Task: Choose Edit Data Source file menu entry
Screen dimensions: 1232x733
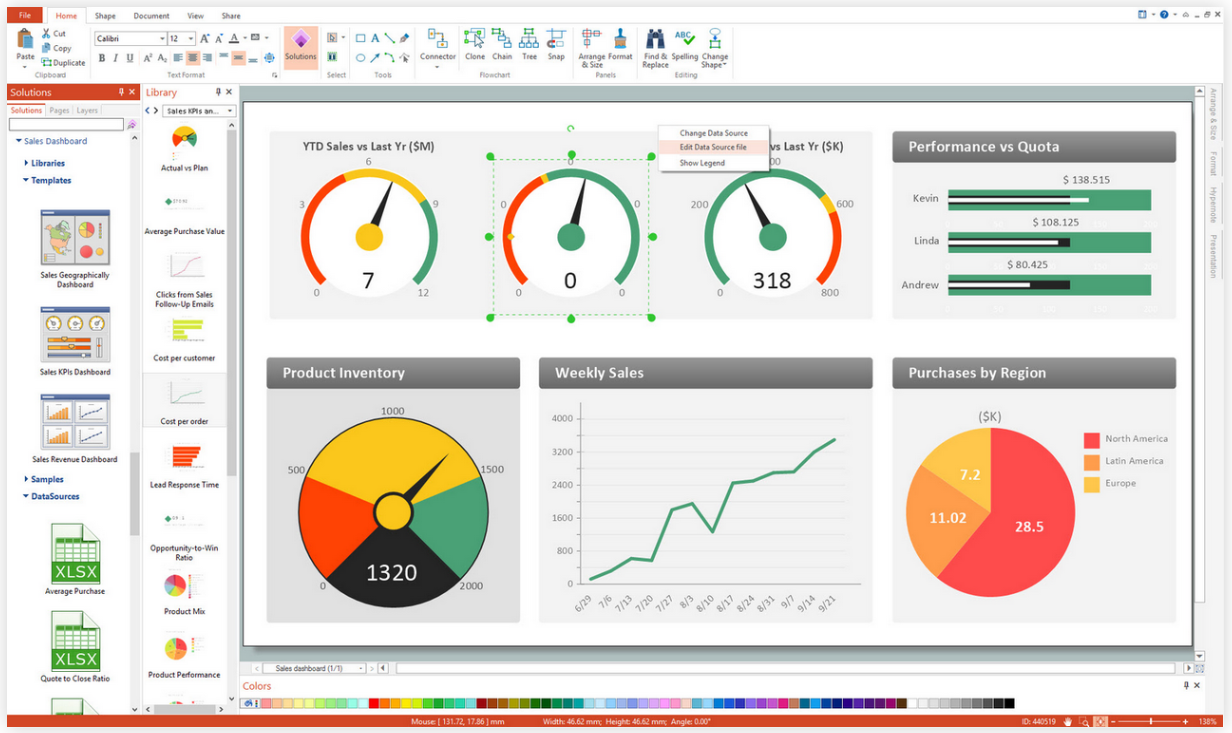Action: pyautogui.click(x=712, y=147)
